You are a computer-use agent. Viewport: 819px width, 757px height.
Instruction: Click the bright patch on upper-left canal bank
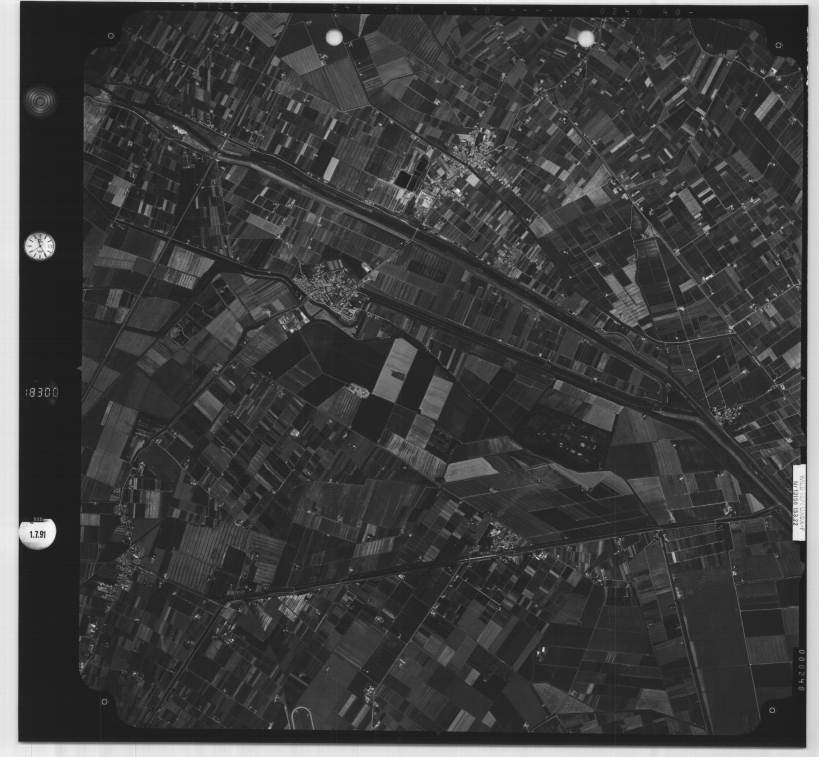[180, 129]
